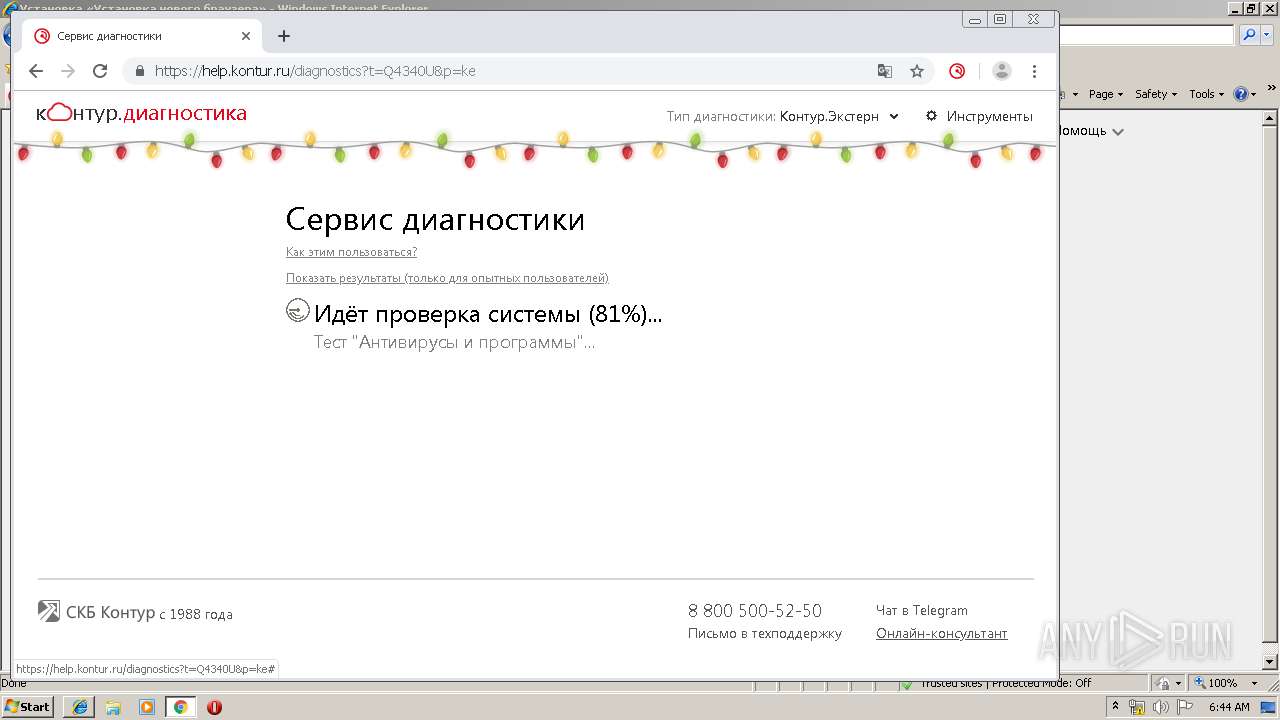Open Чат в Telegram link
The width and height of the screenshot is (1280, 720).
[922, 610]
